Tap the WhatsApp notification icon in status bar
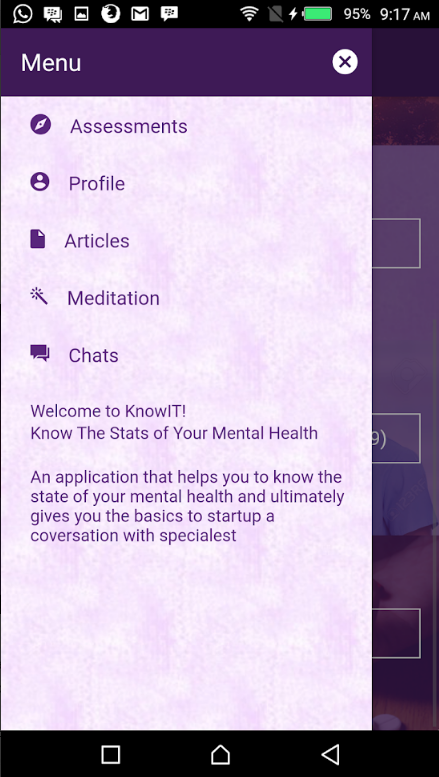 pos(22,13)
